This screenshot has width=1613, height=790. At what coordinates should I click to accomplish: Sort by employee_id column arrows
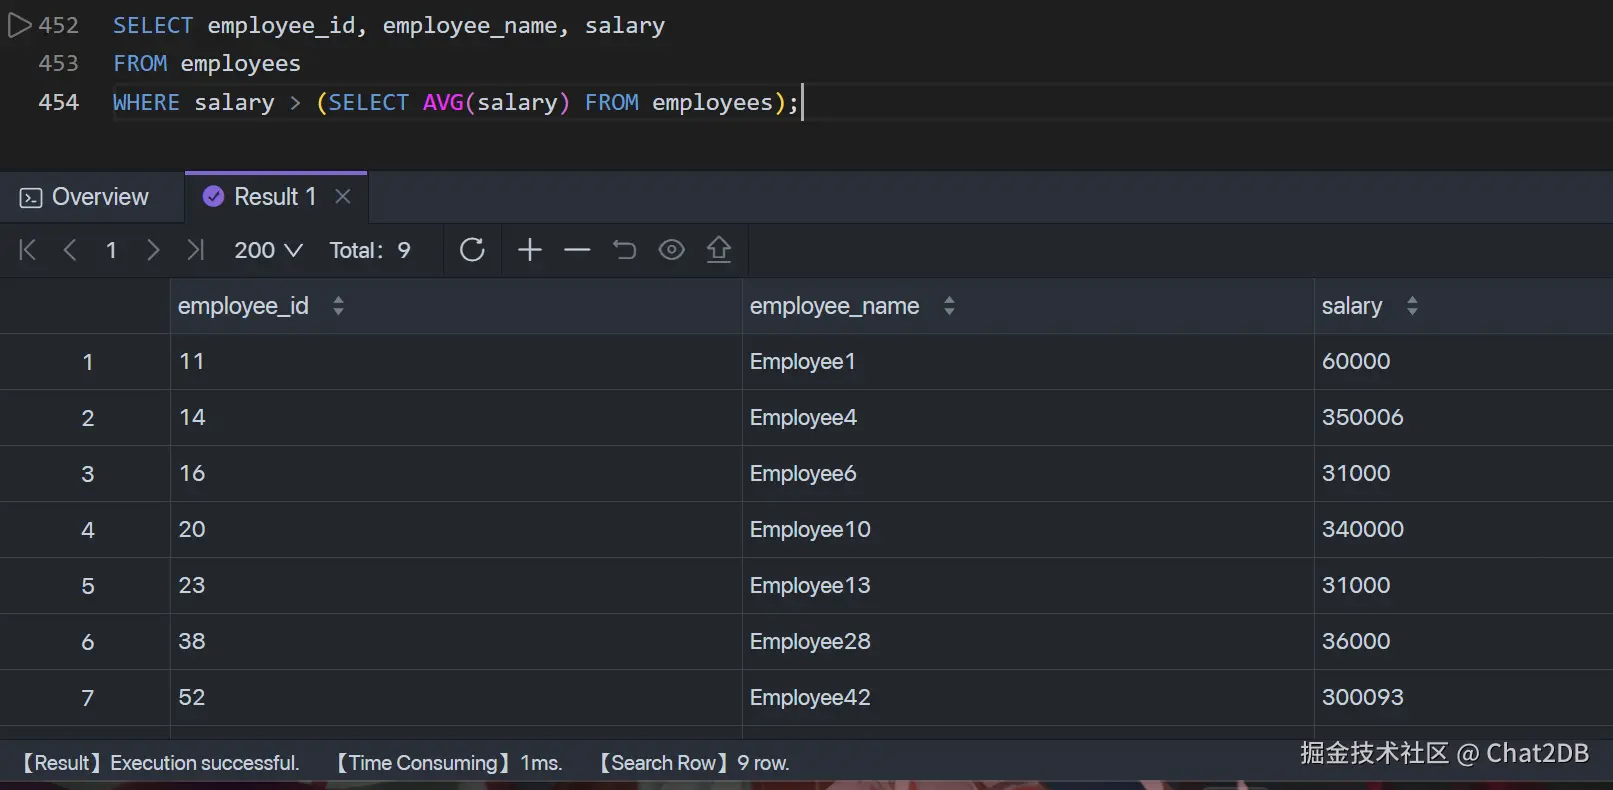pyautogui.click(x=338, y=306)
